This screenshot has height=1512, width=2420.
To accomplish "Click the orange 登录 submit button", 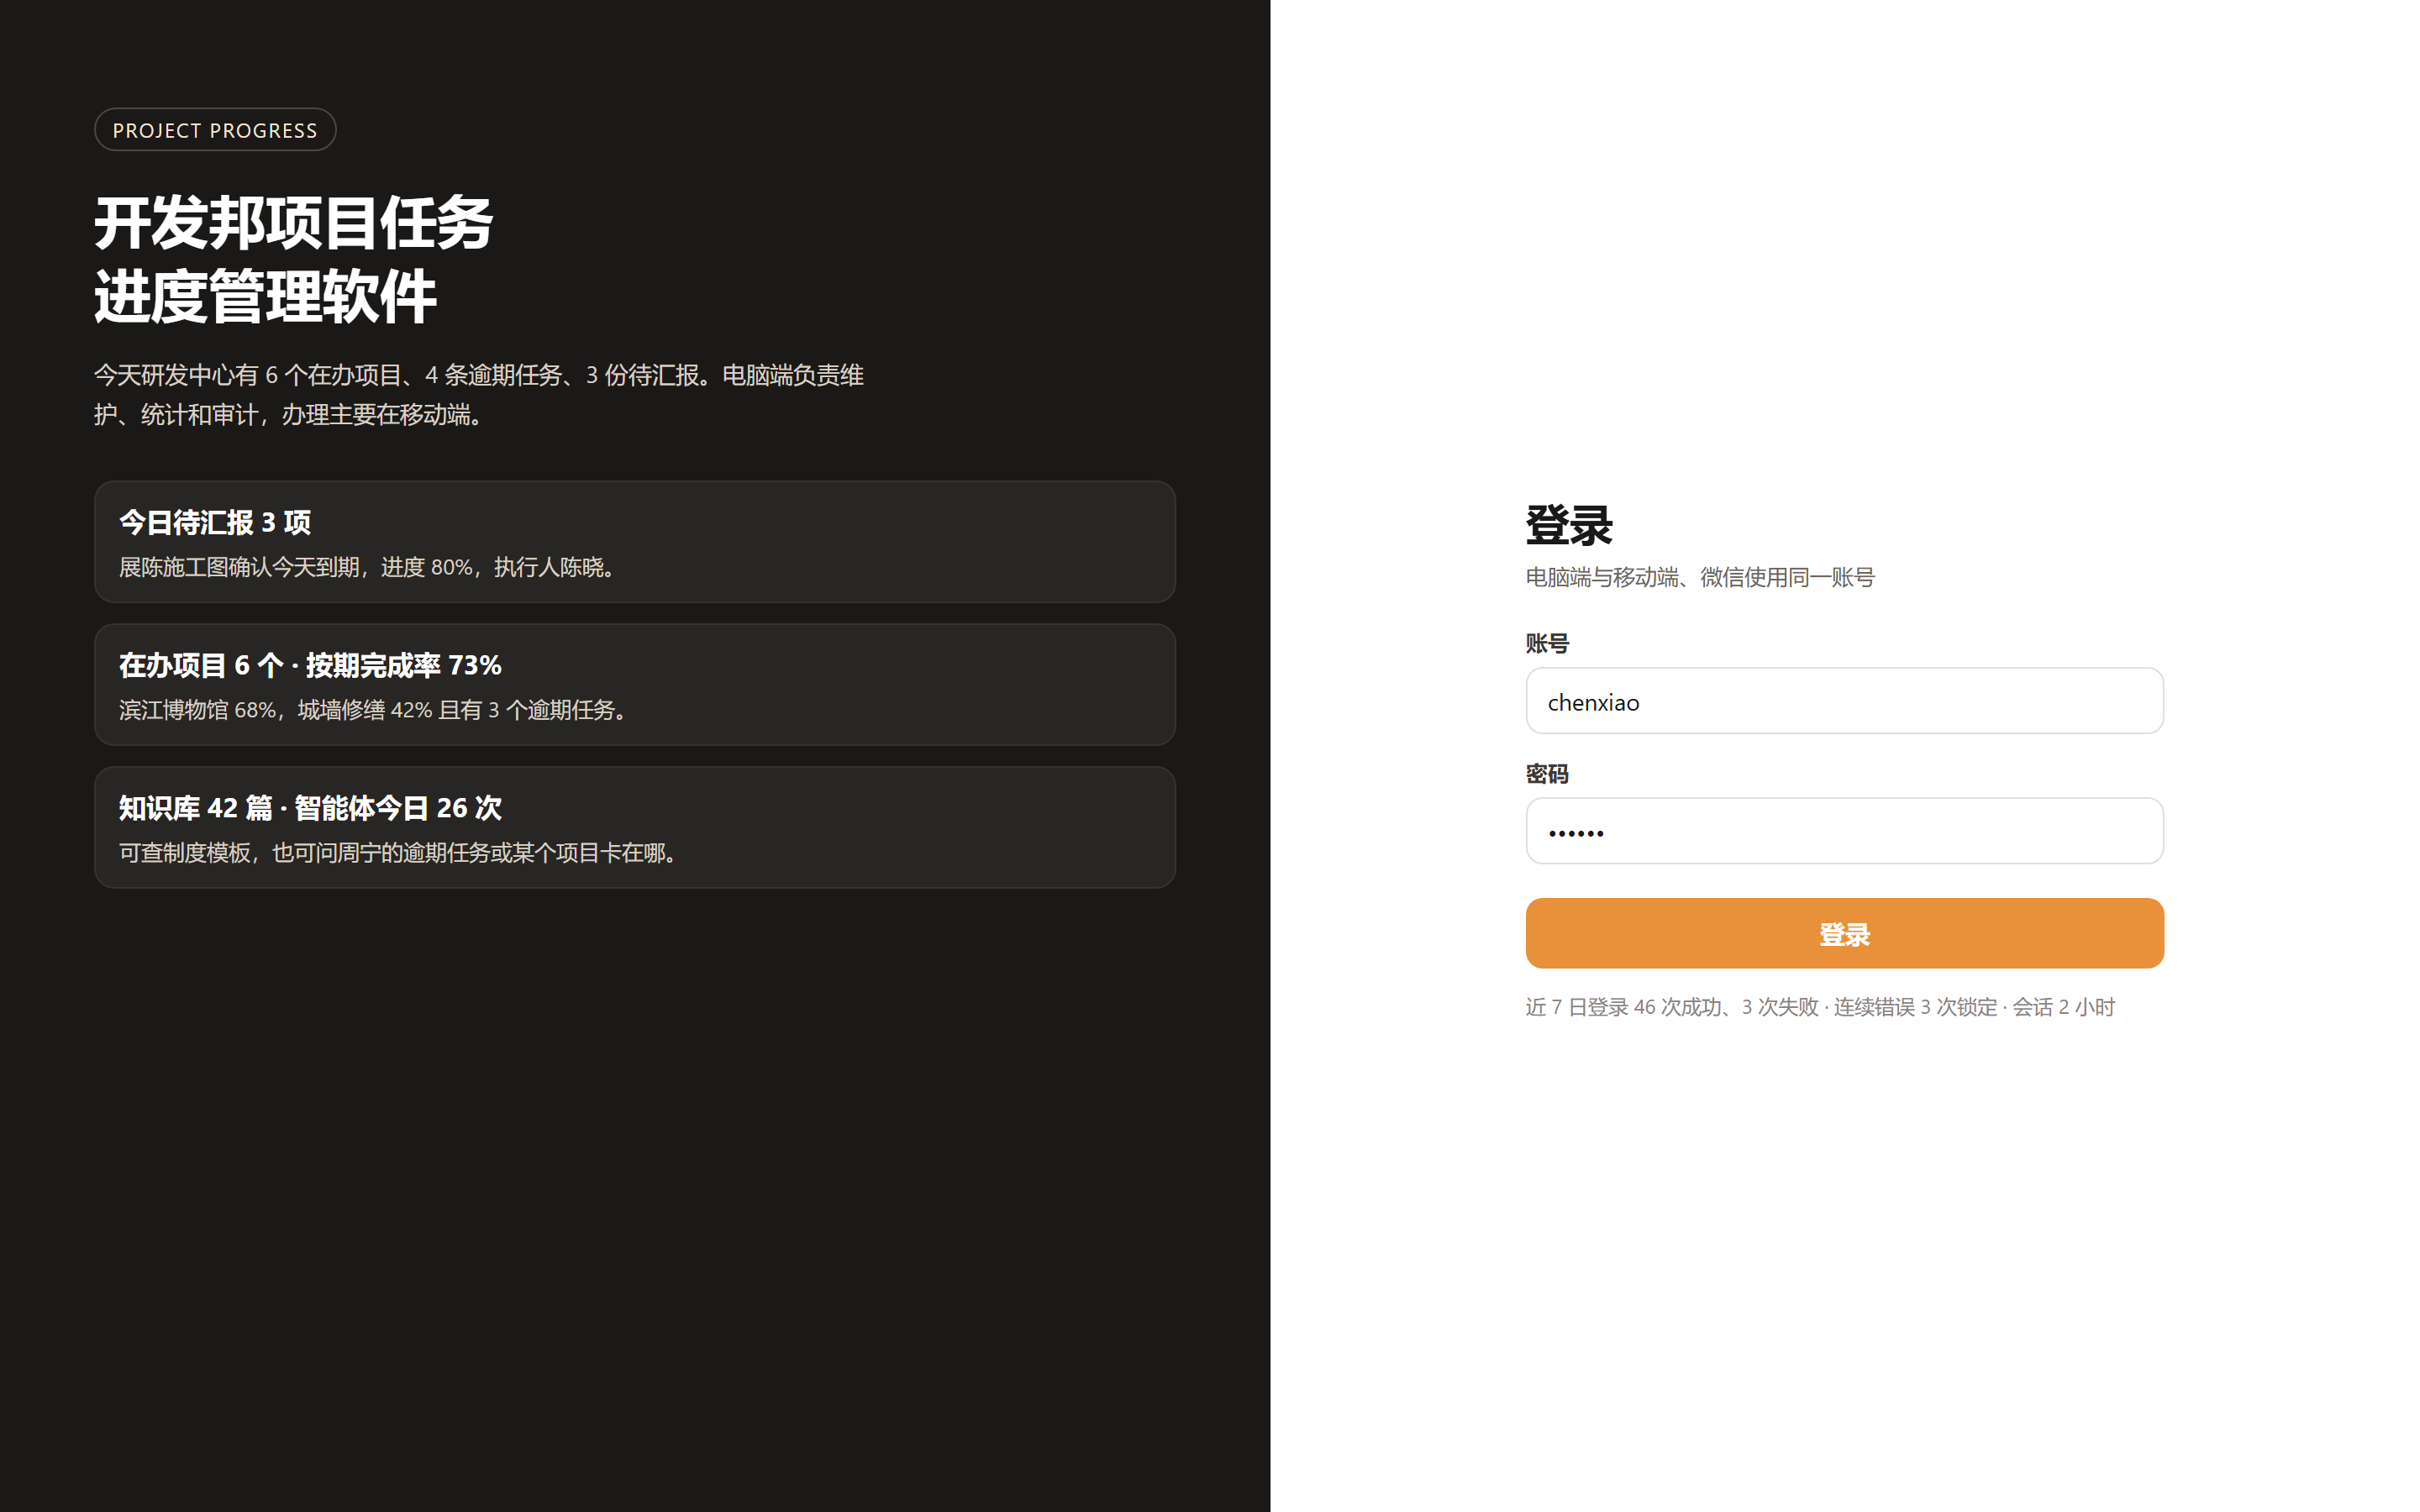I will point(1844,933).
